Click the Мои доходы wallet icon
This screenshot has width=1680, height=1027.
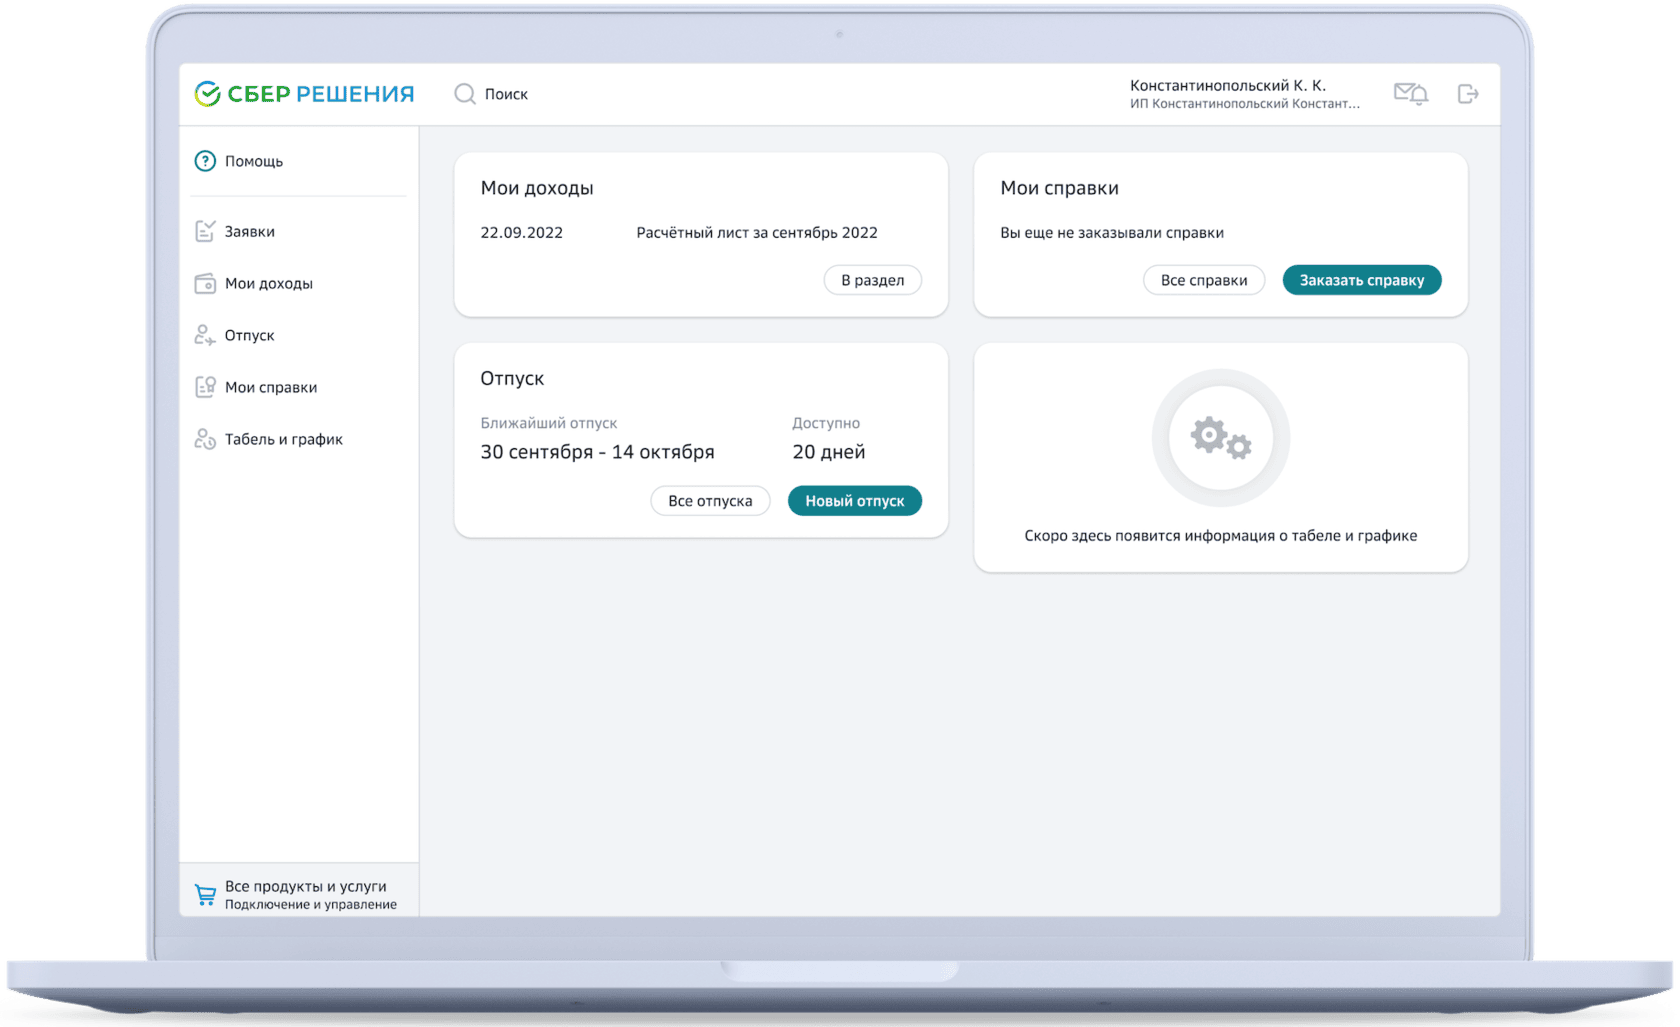205,283
